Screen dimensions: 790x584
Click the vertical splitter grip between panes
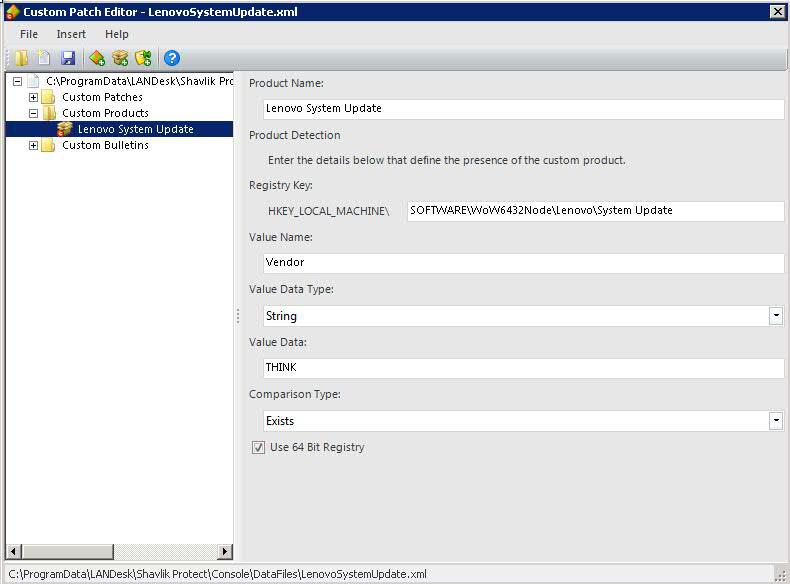pyautogui.click(x=238, y=316)
